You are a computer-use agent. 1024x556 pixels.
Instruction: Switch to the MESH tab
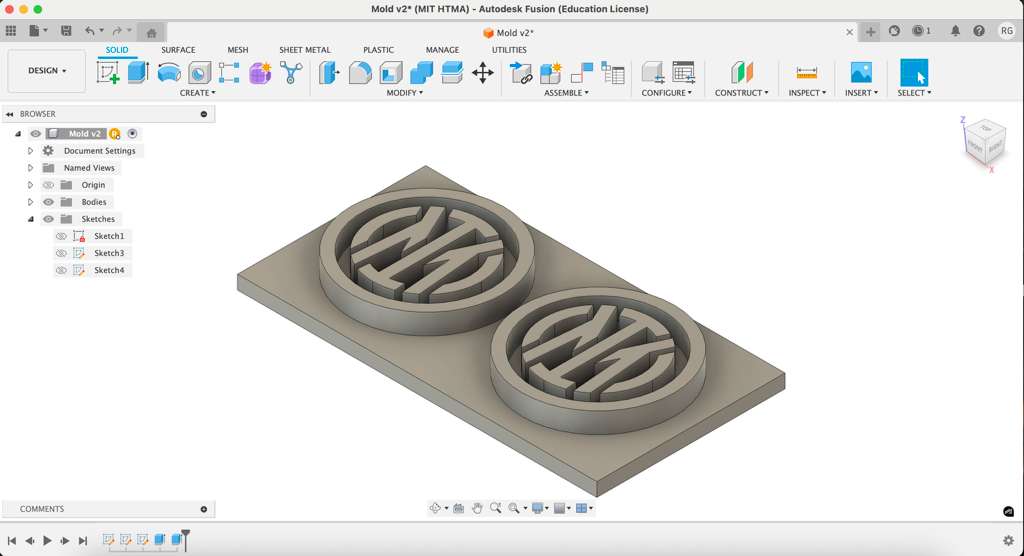pyautogui.click(x=238, y=50)
